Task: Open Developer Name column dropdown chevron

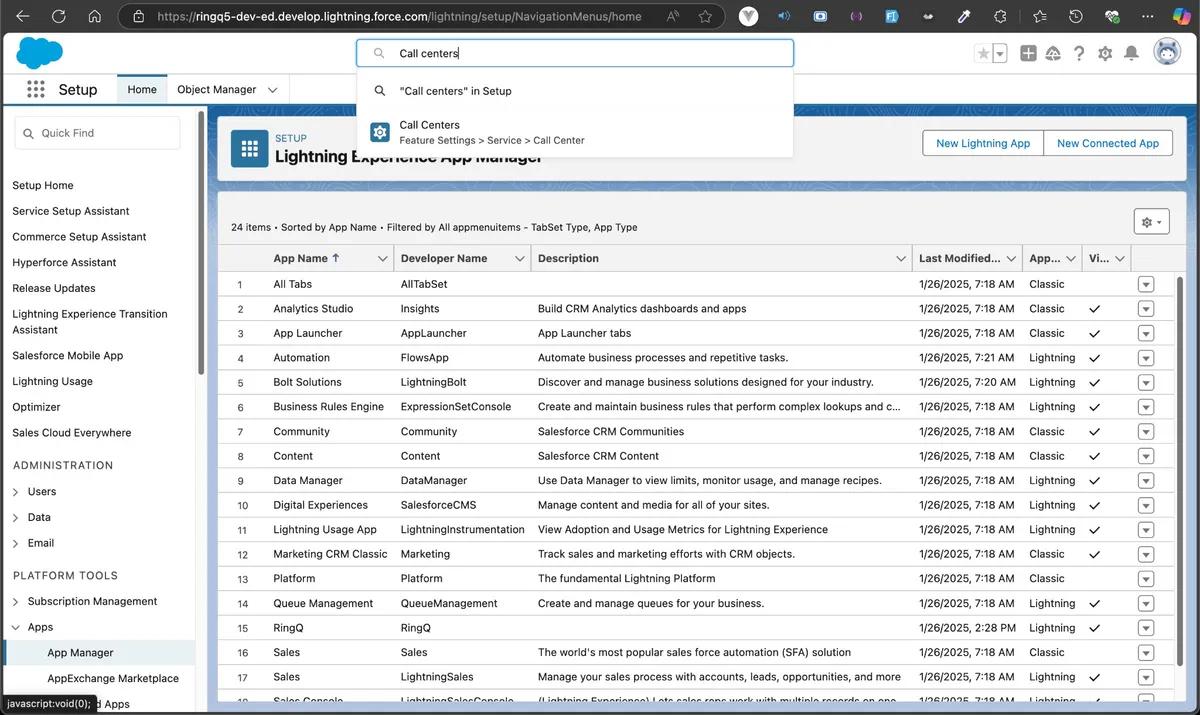Action: 520,259
